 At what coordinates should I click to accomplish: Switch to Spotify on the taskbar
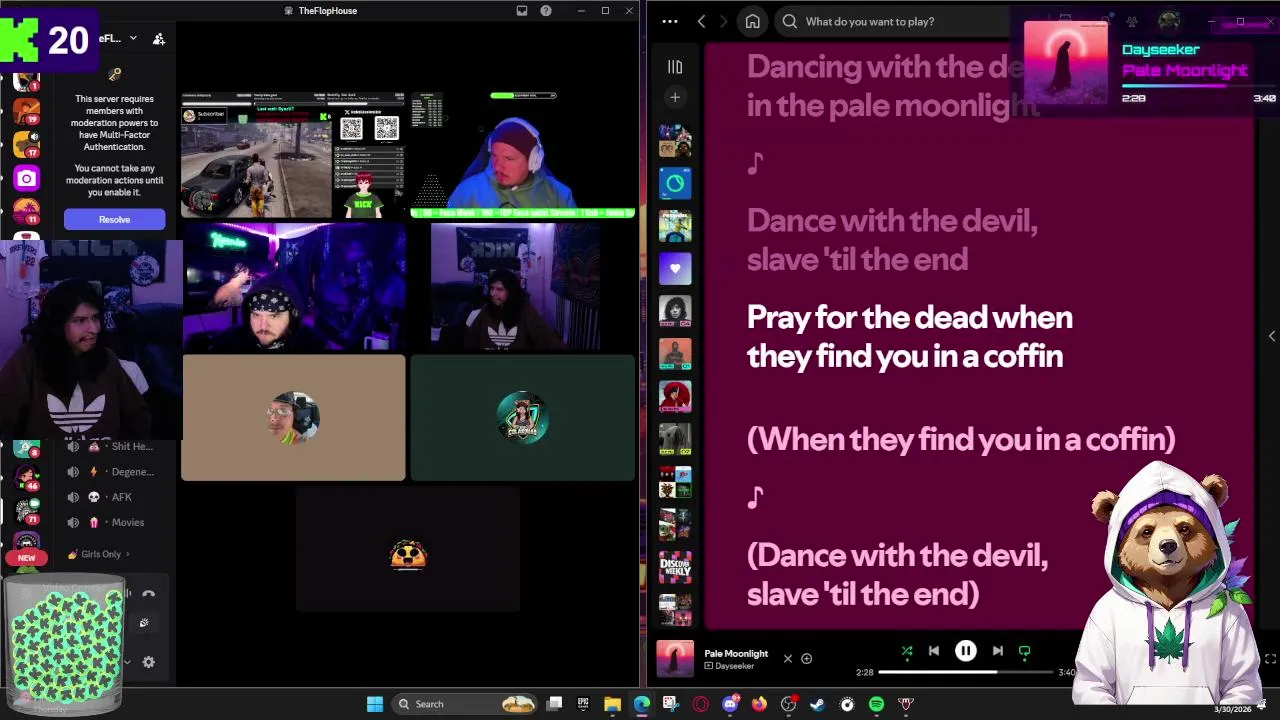[876, 704]
